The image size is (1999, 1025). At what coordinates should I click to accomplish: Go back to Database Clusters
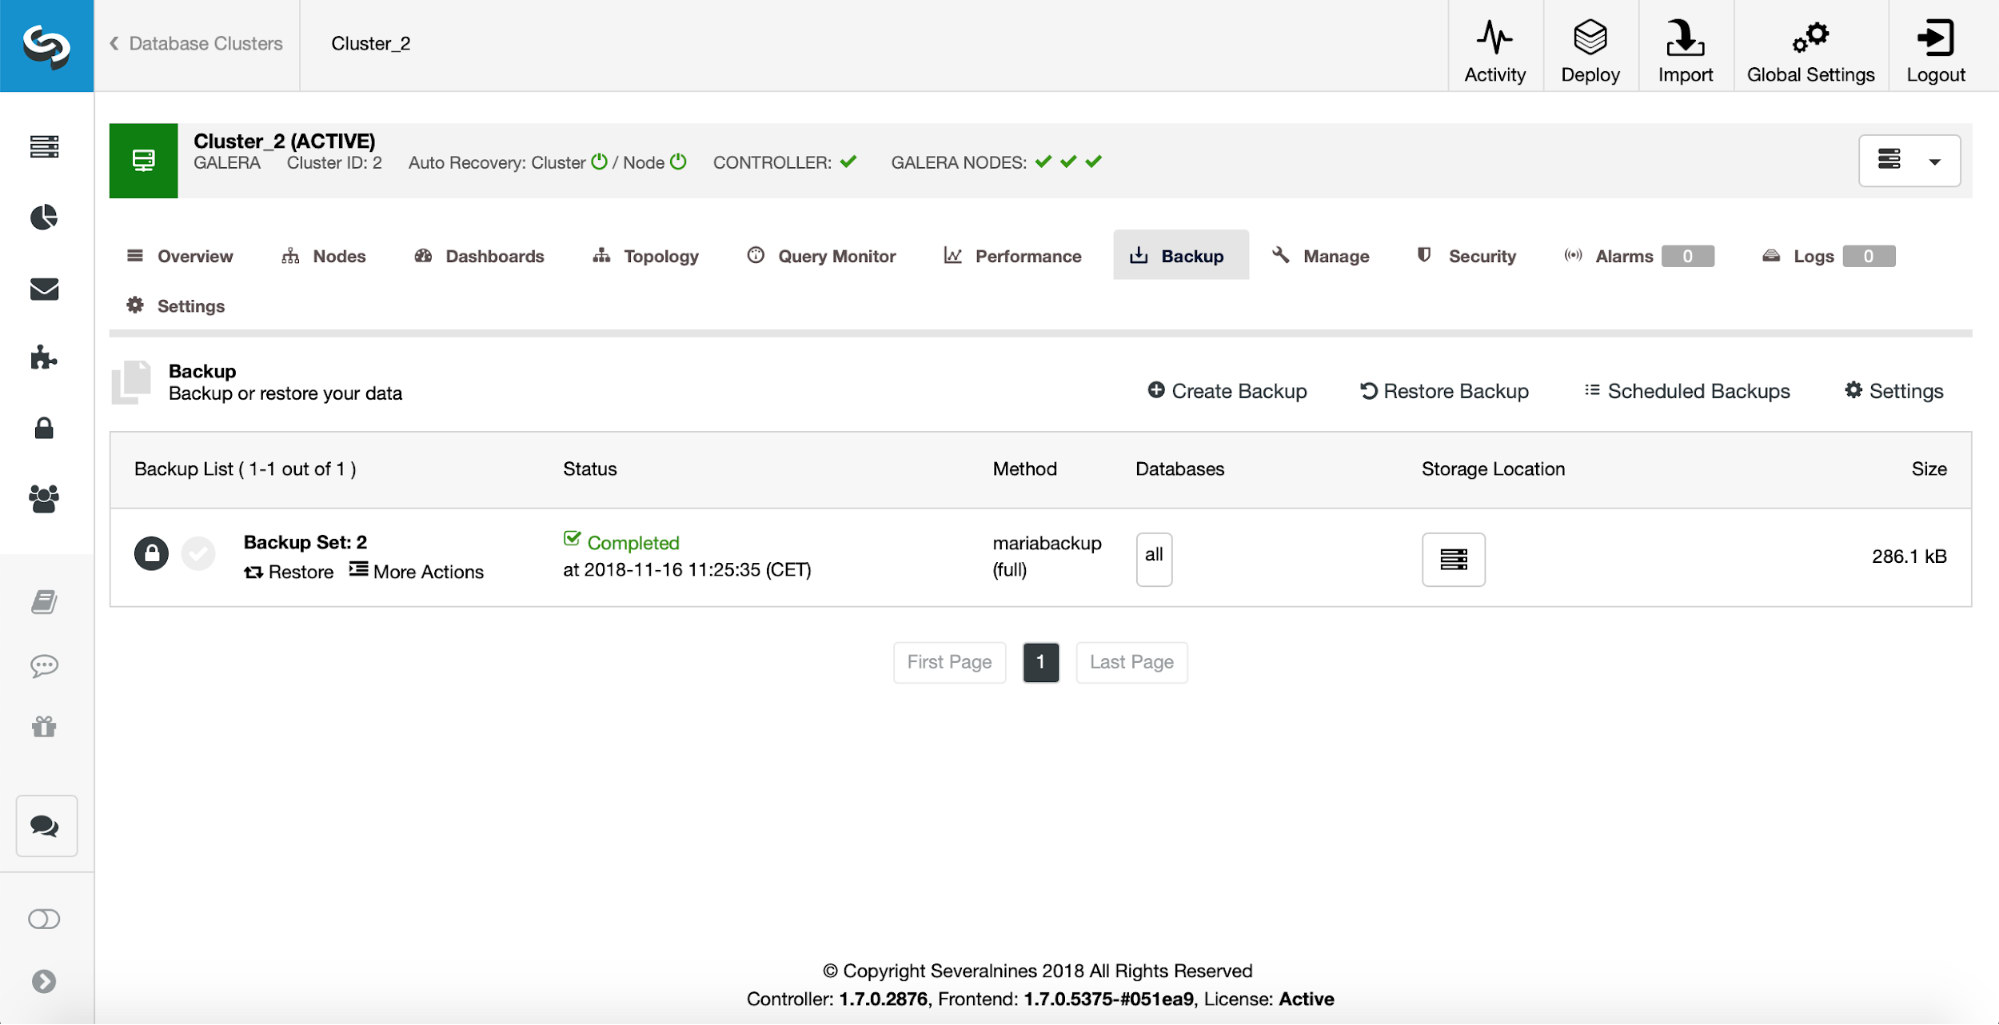tap(196, 44)
